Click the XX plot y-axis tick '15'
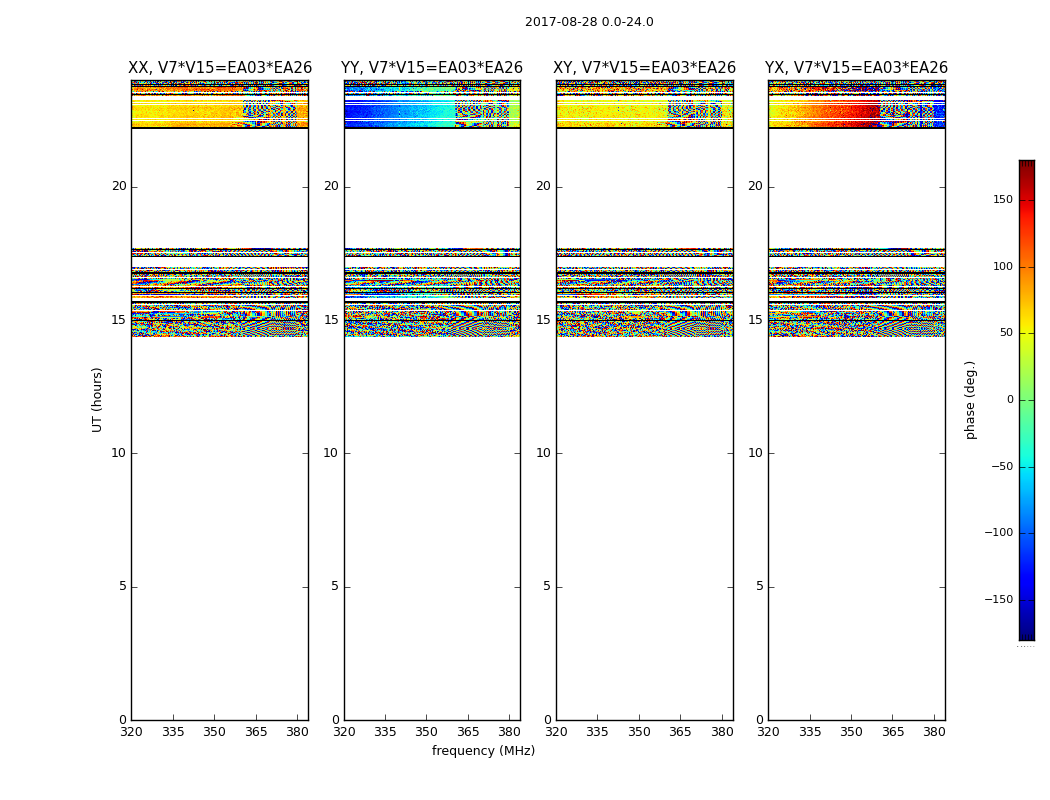The image size is (1050, 800). (x=119, y=319)
